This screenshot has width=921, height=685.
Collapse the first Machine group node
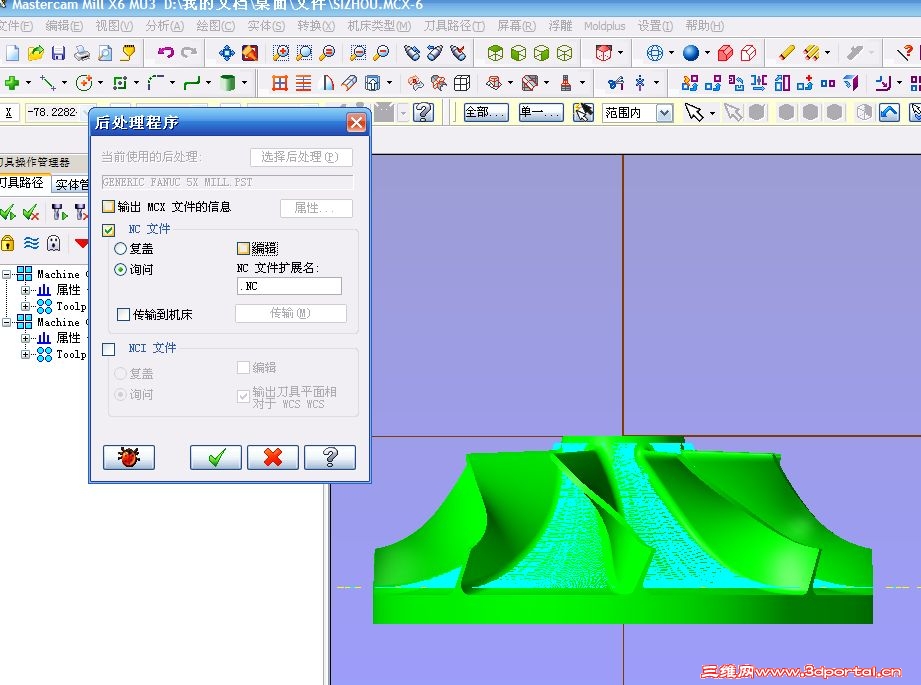(x=6, y=274)
